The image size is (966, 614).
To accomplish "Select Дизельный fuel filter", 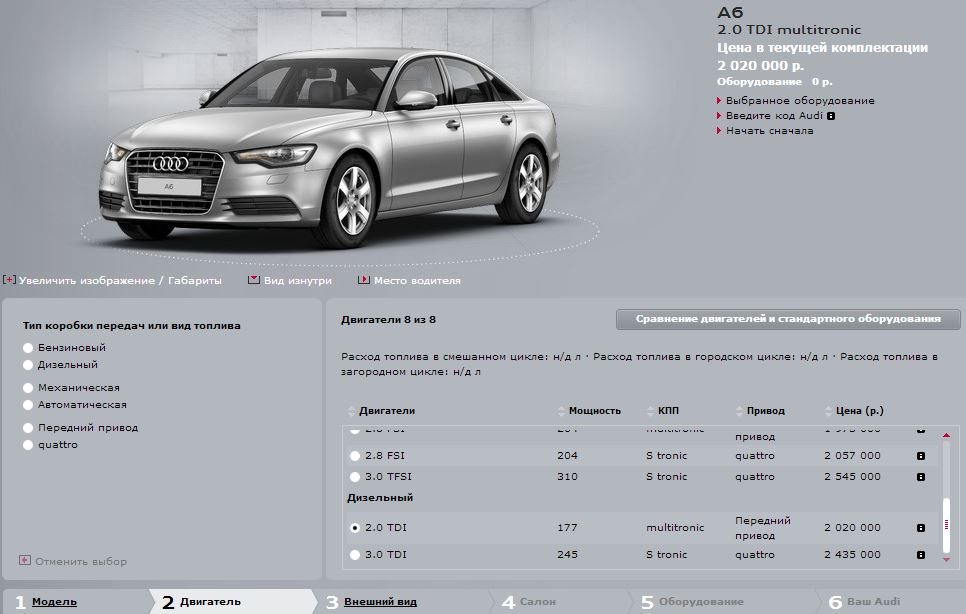I will [x=28, y=365].
